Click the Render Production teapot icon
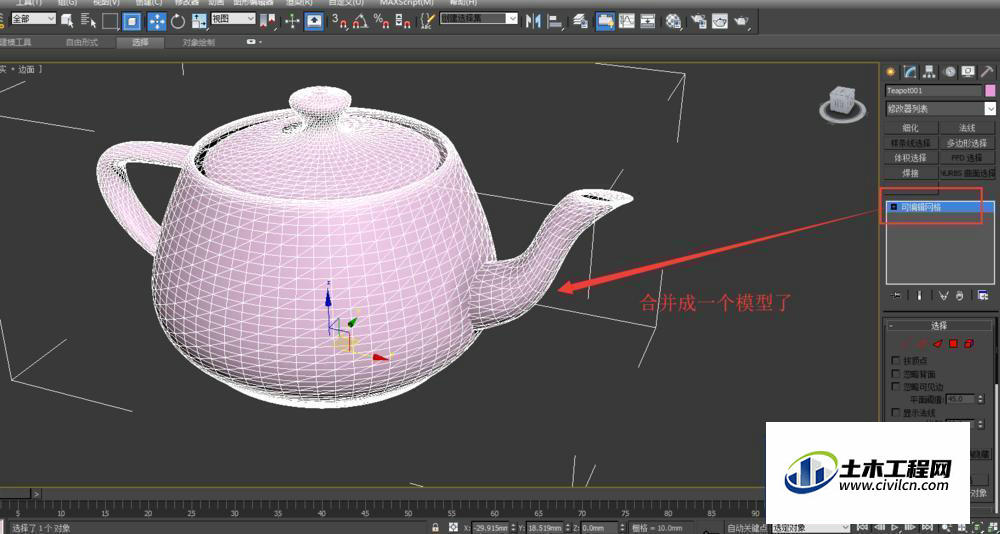 pos(742,22)
